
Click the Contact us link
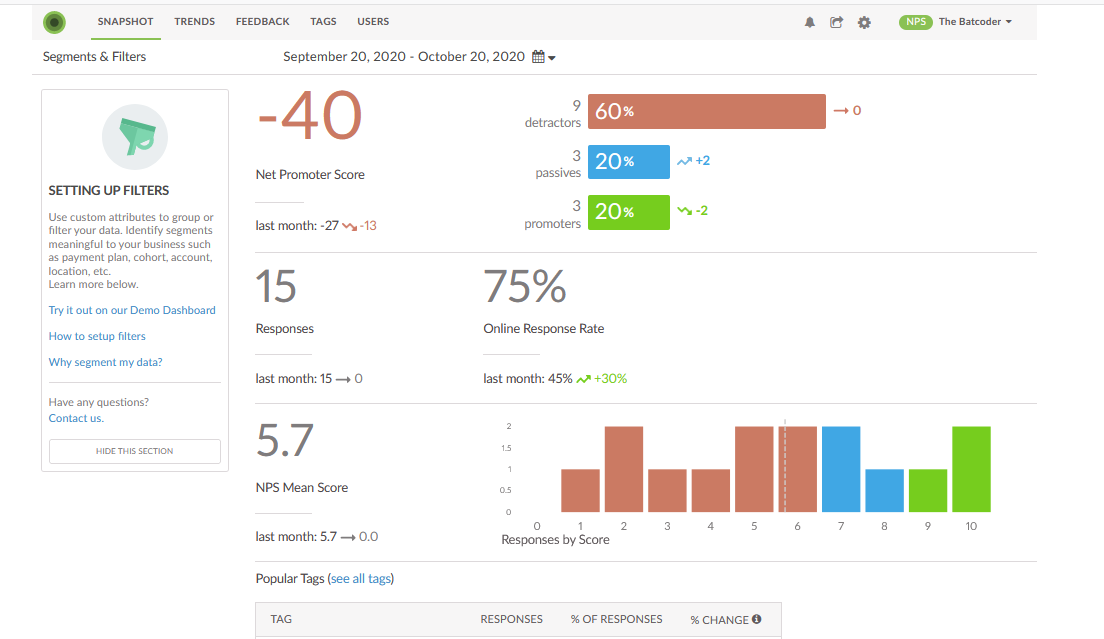click(75, 417)
